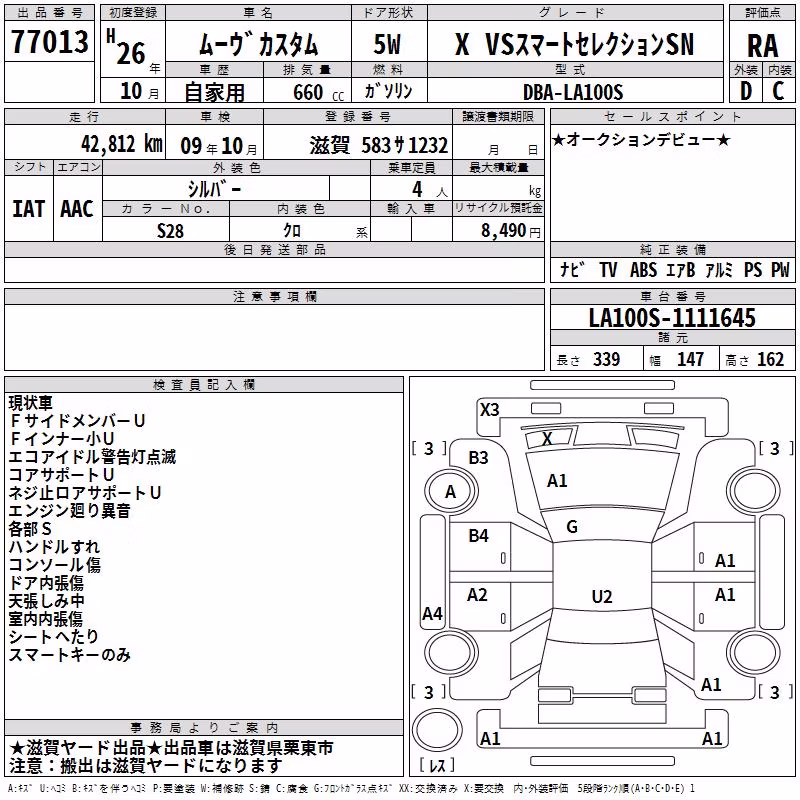Click length value 339
Screen dimensions: 800x800
pos(607,359)
